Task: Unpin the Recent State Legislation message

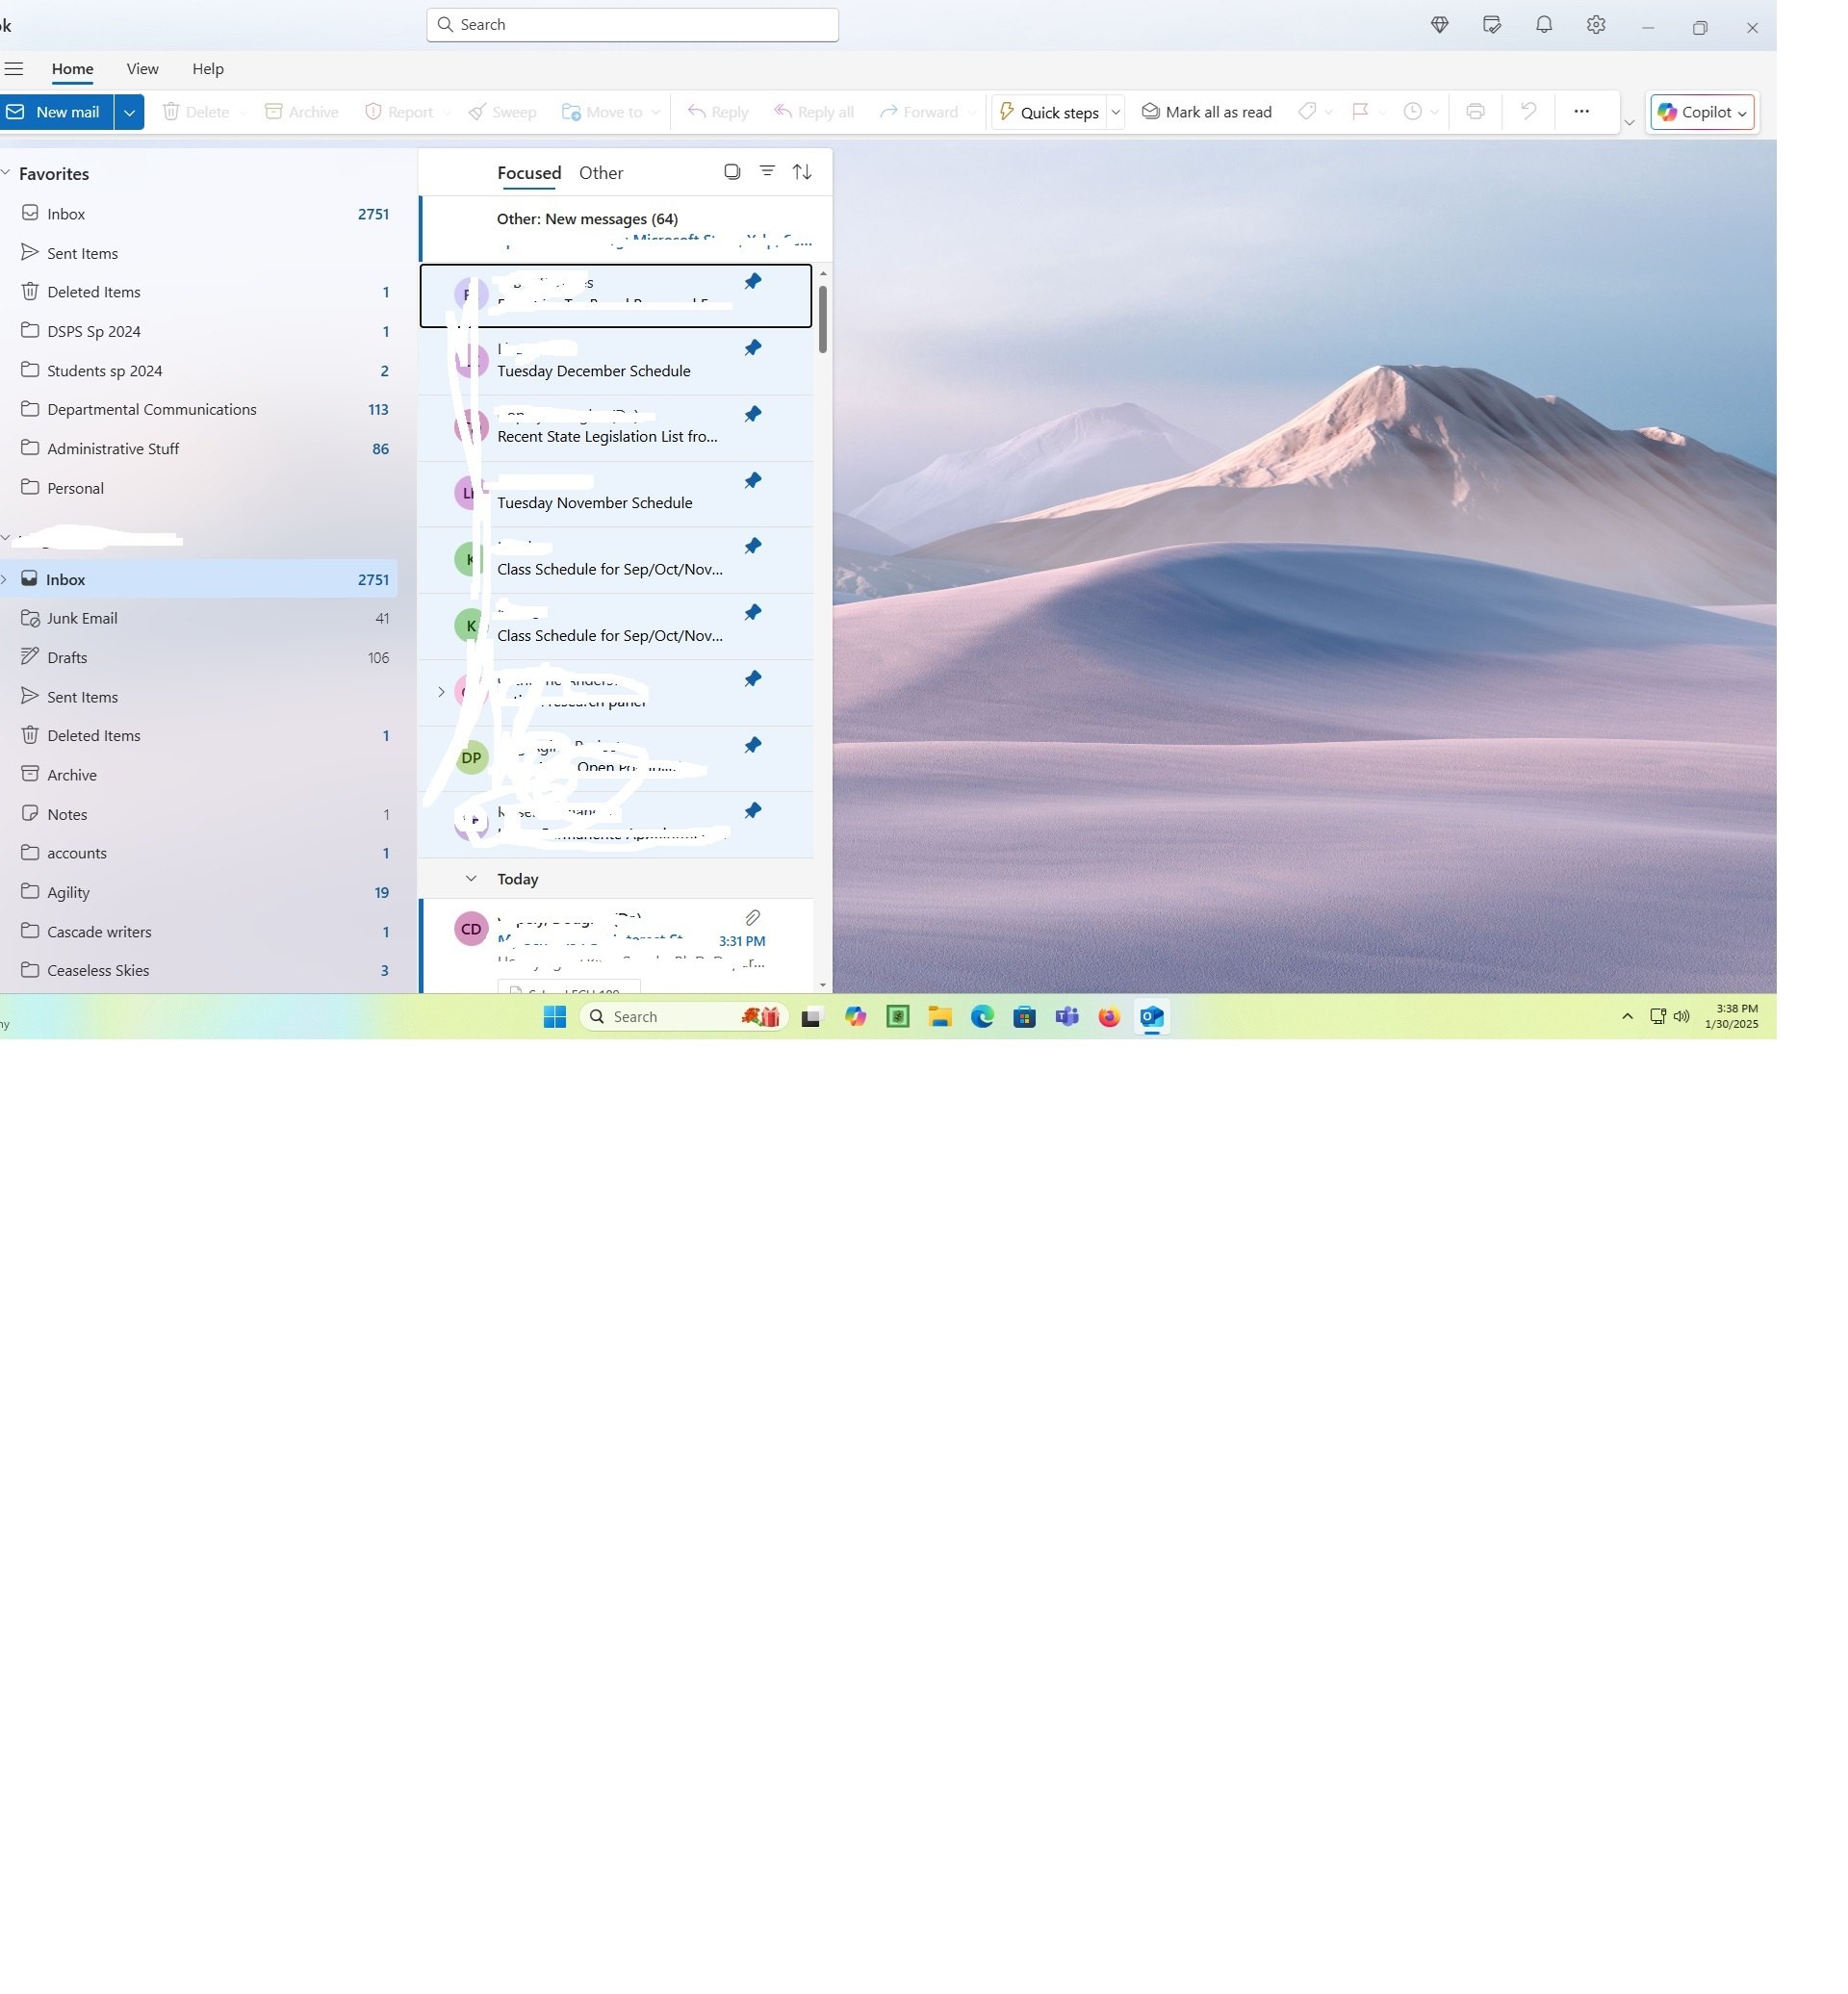Action: tap(753, 414)
